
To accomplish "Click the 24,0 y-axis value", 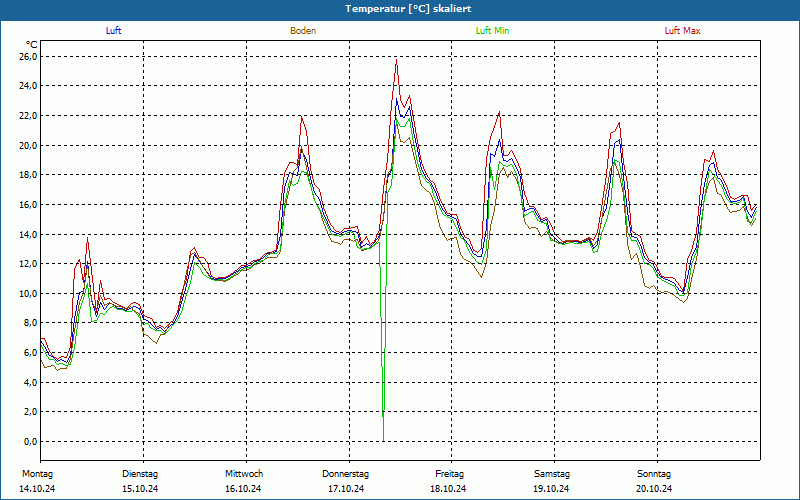I will 28,86.
